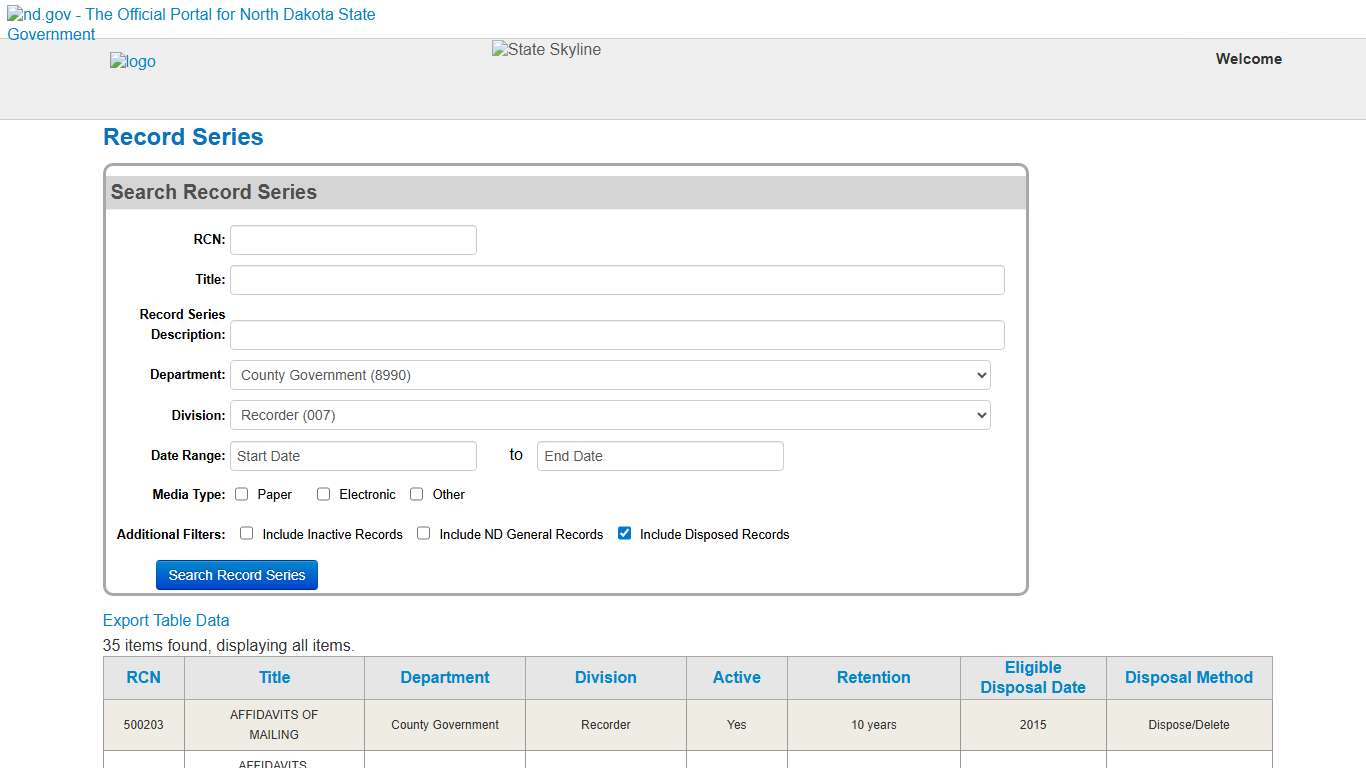1366x768 pixels.
Task: Open the Department dropdown
Action: 610,375
